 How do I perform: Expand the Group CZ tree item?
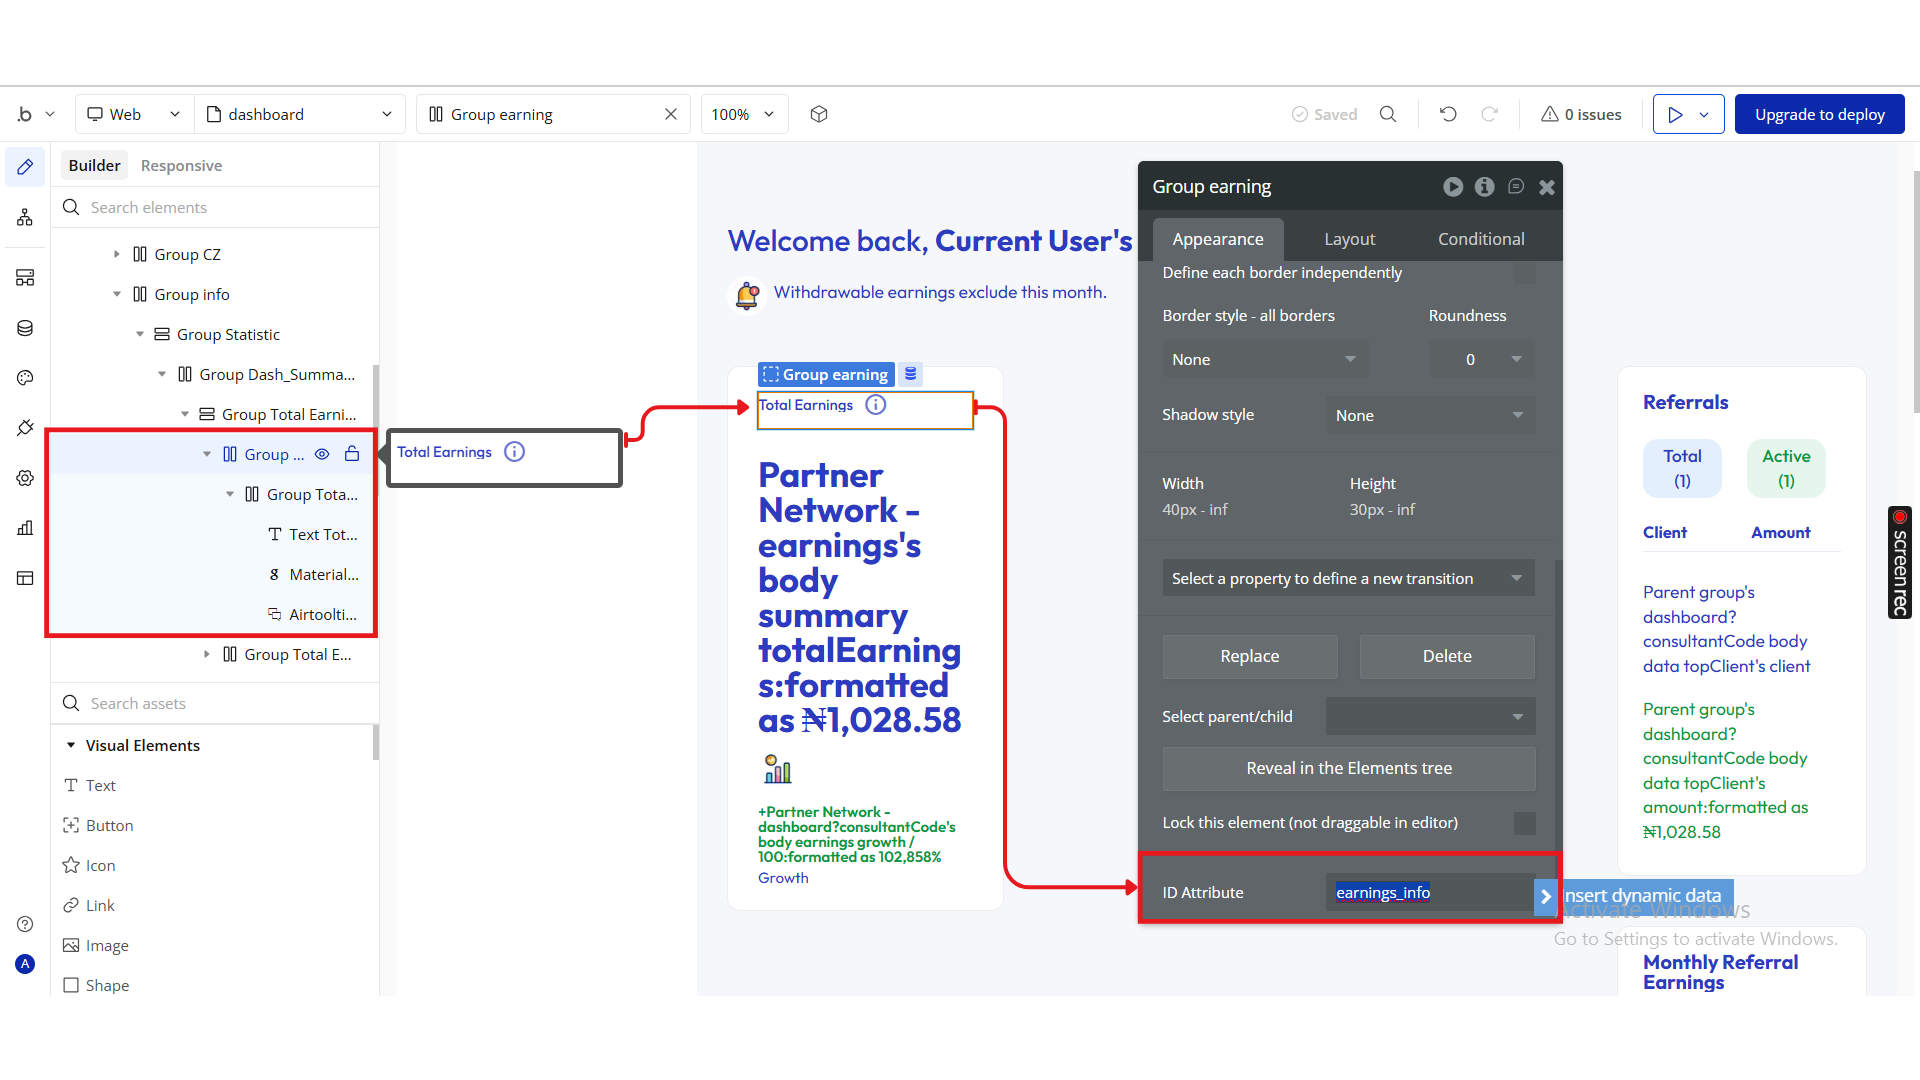click(117, 254)
